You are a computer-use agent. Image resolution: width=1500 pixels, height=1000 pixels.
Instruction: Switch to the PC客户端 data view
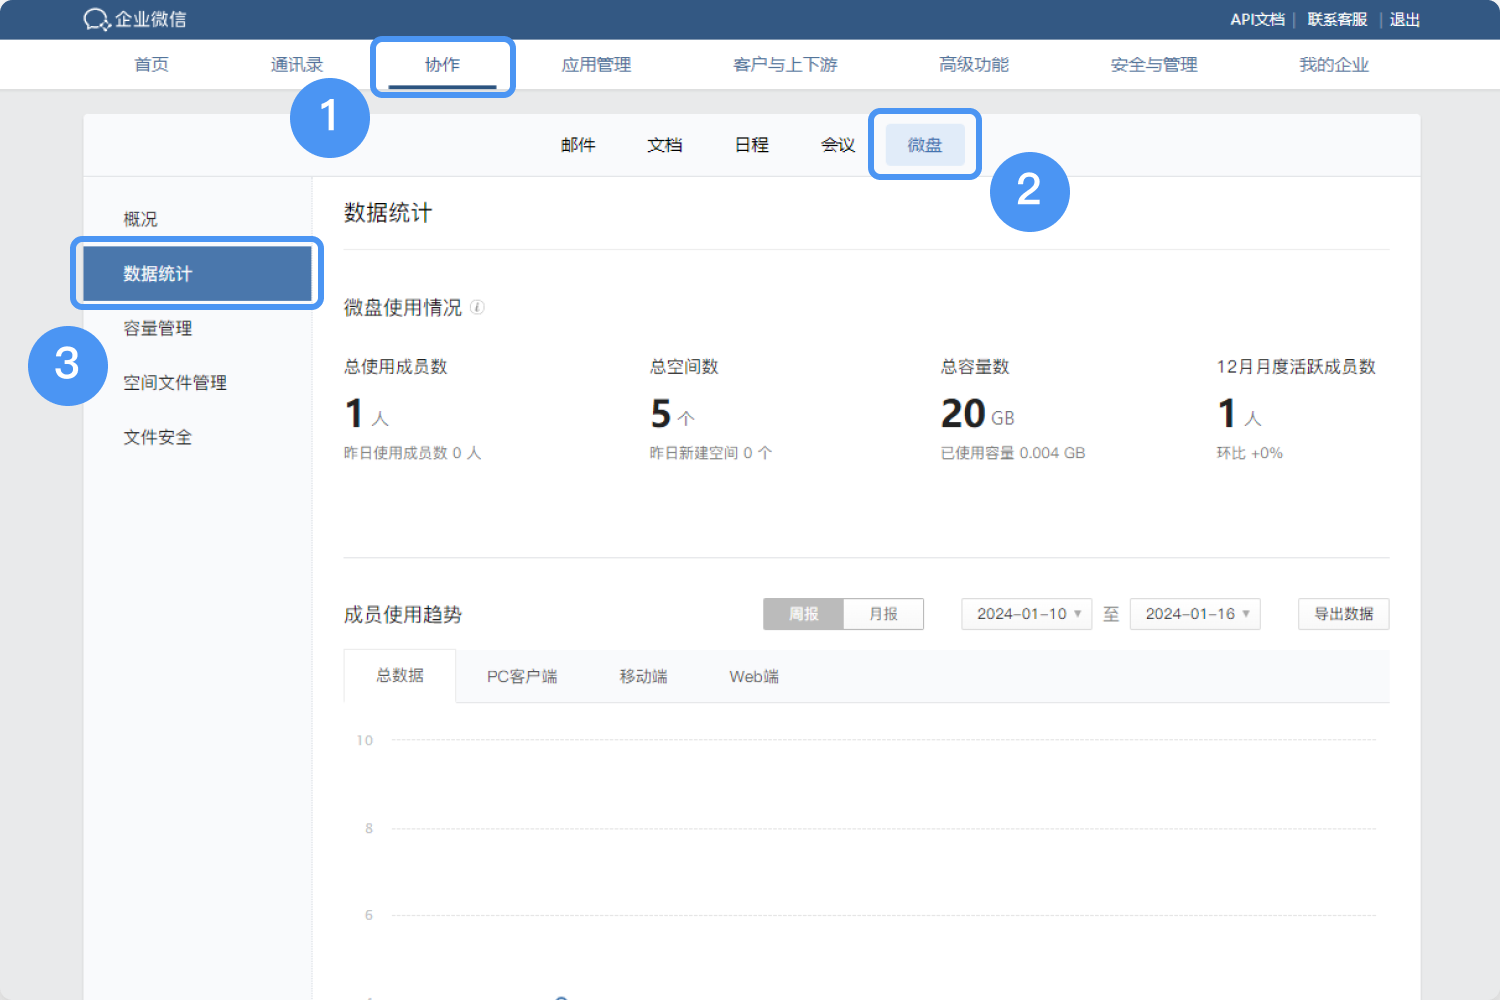[522, 676]
